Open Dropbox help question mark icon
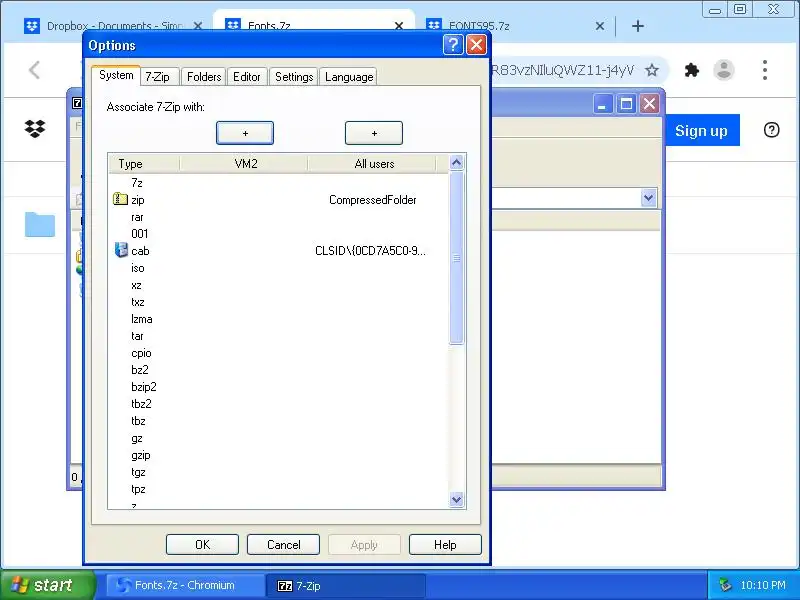 pyautogui.click(x=771, y=130)
